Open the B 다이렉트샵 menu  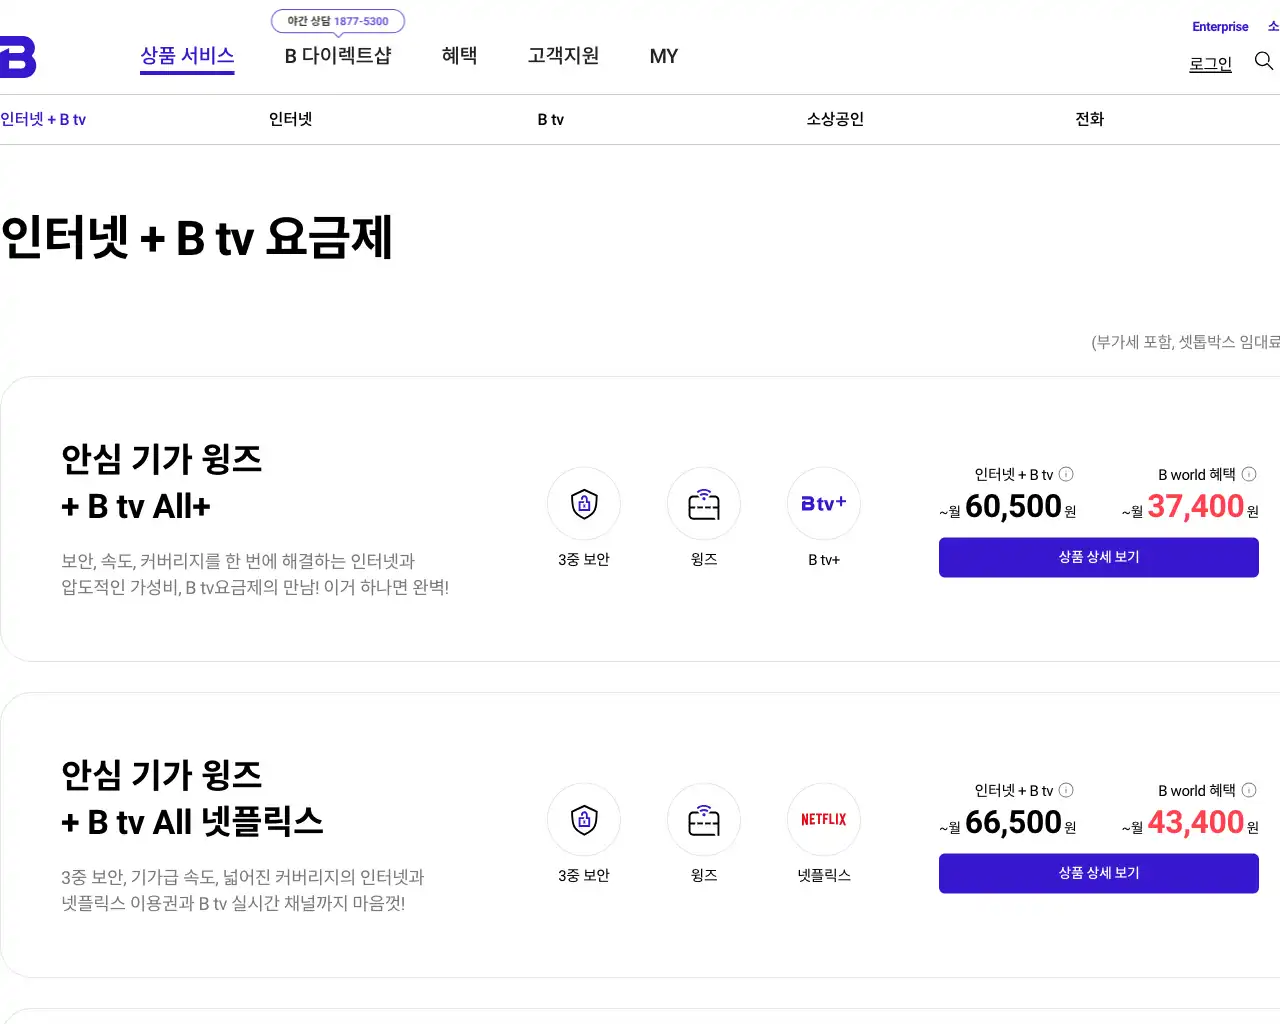point(338,56)
